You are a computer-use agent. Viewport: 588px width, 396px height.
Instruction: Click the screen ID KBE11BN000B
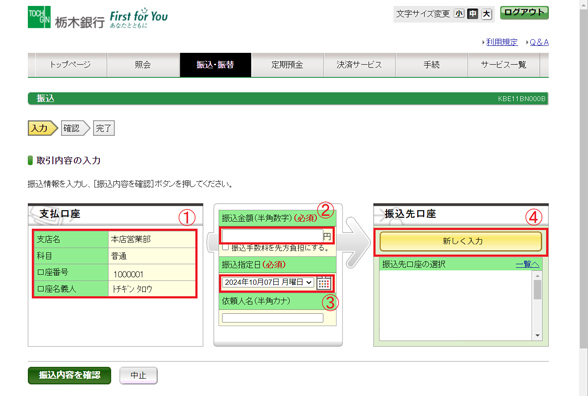tap(522, 99)
